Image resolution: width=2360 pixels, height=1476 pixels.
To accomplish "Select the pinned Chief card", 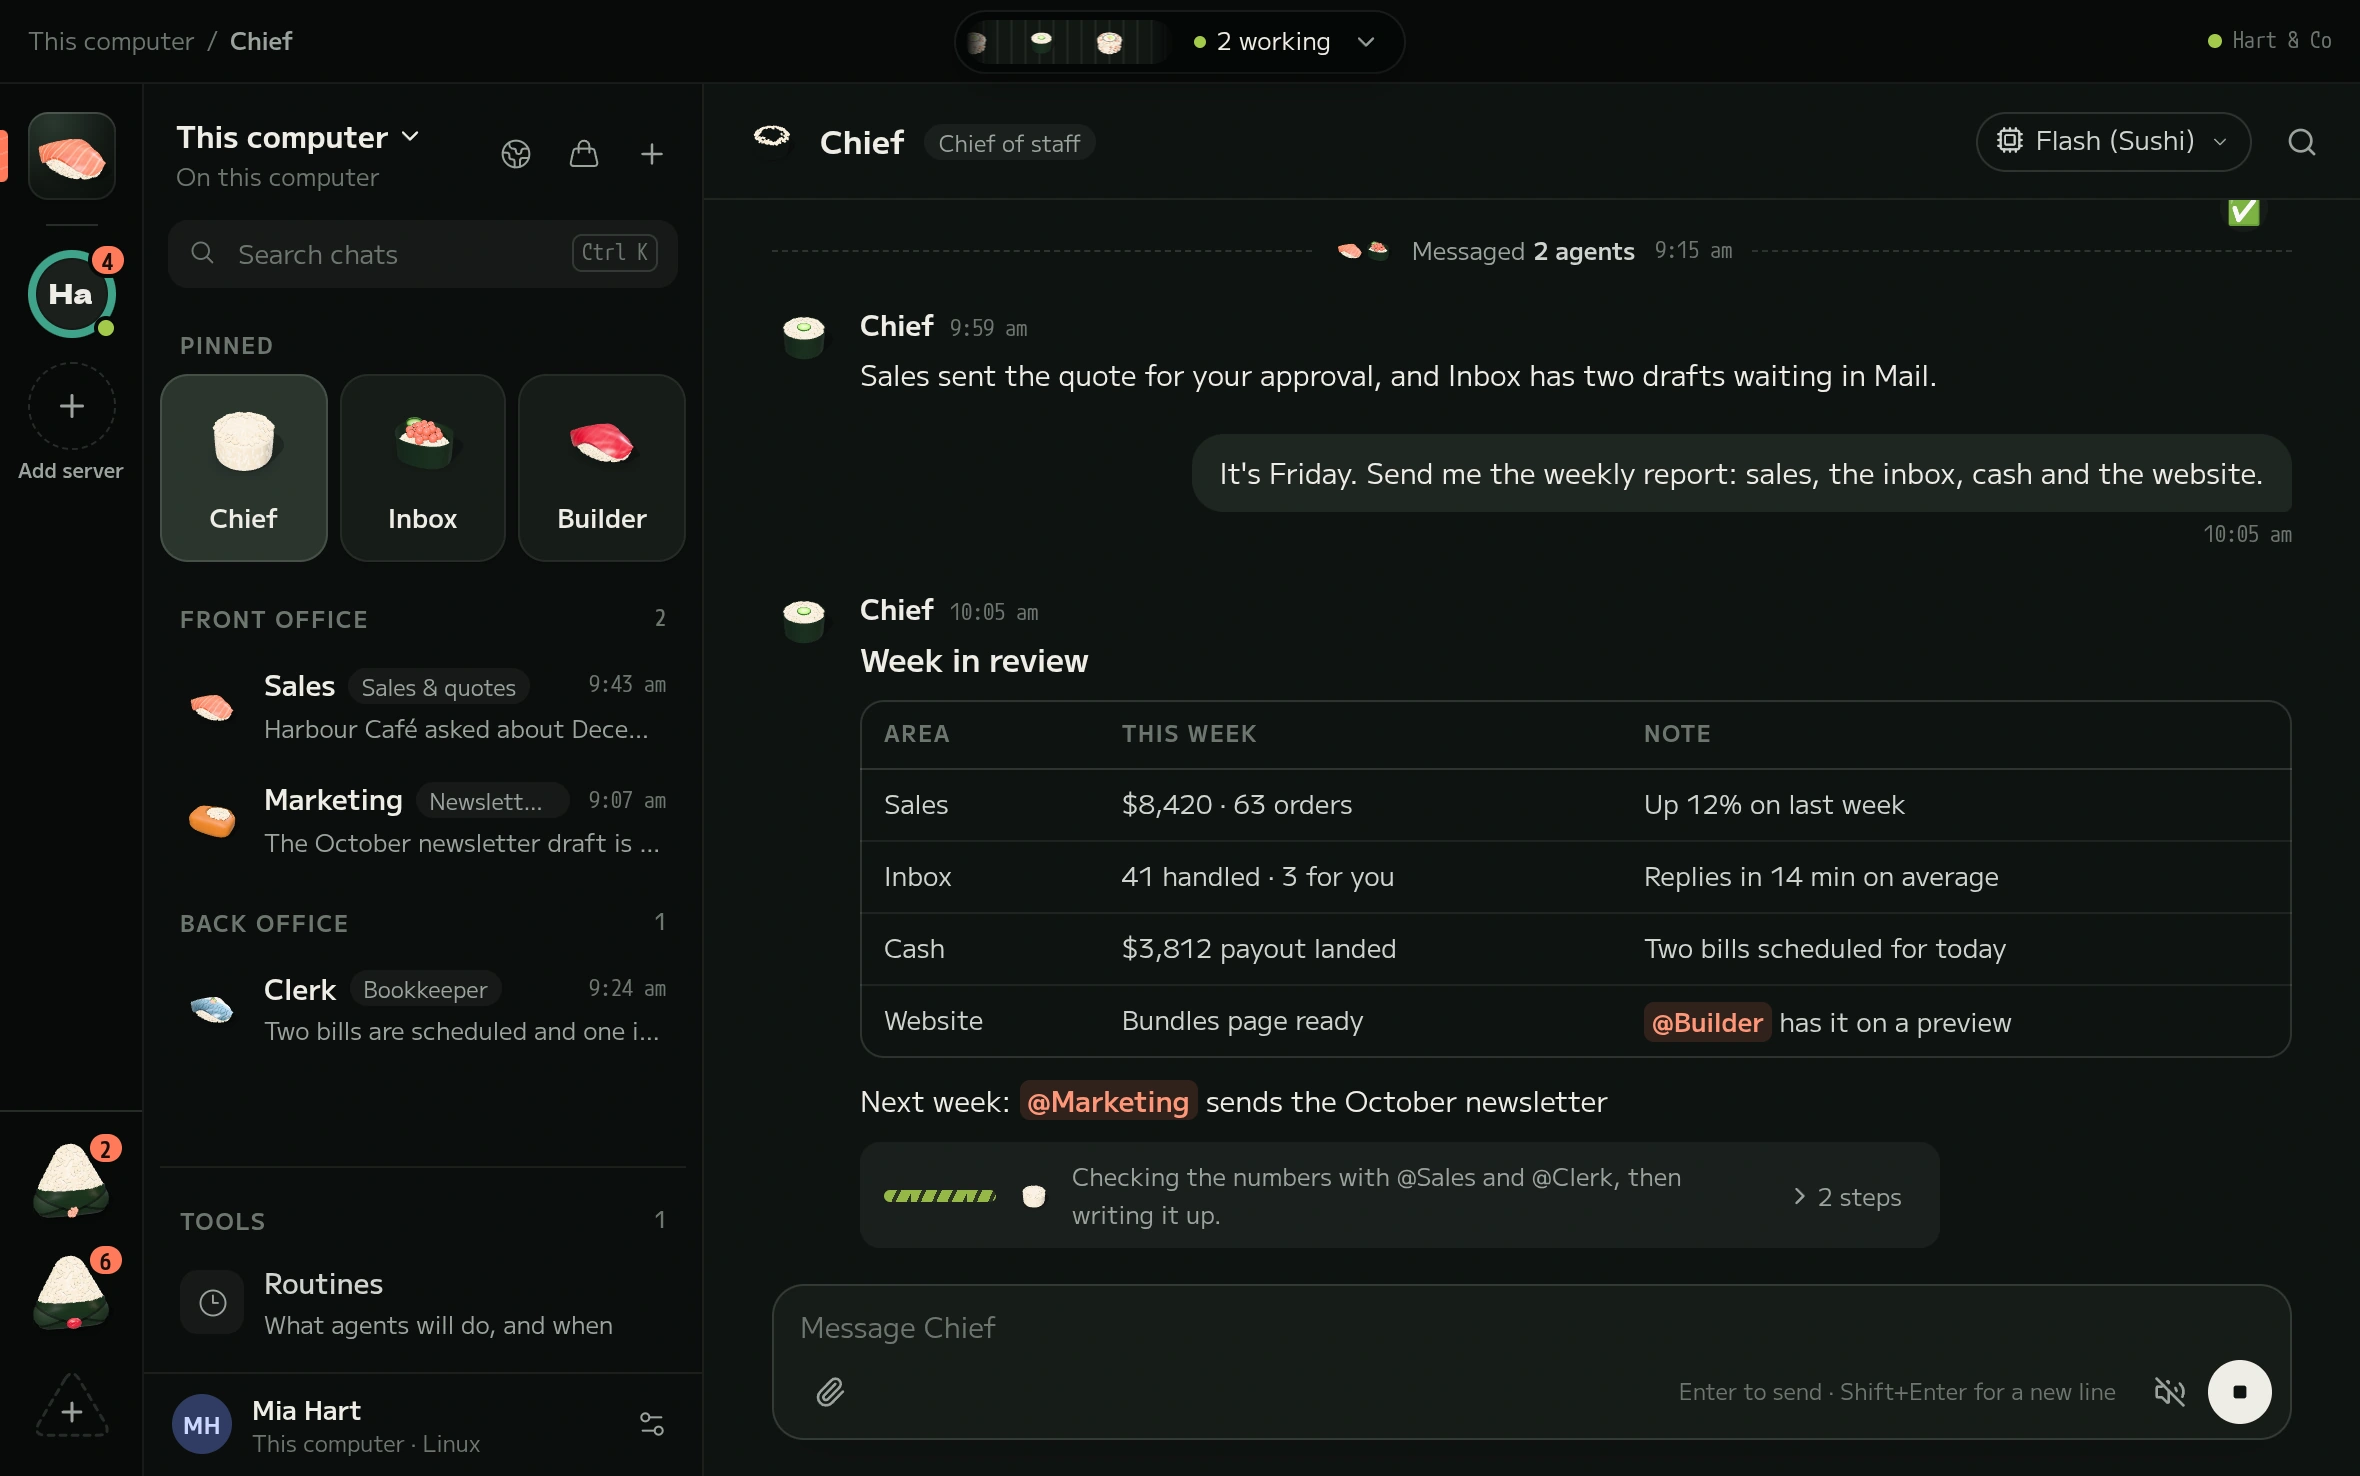I will [243, 468].
